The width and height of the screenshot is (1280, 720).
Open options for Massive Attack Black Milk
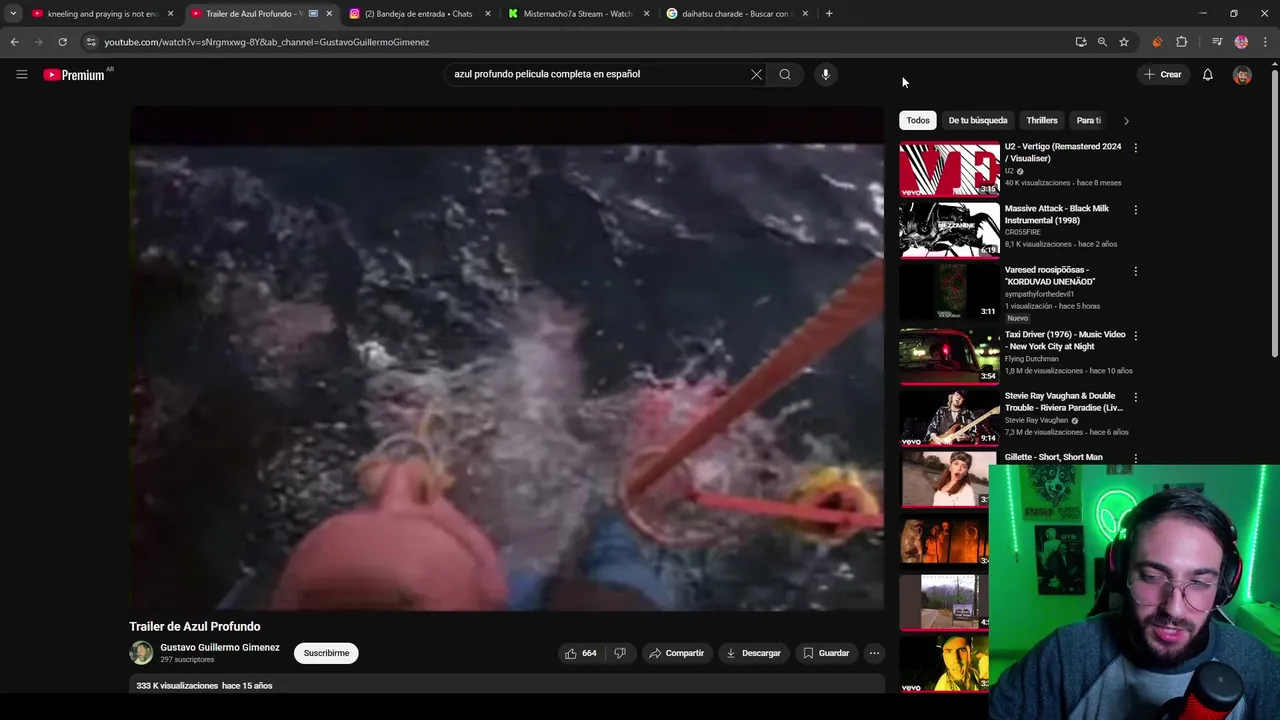[1135, 210]
